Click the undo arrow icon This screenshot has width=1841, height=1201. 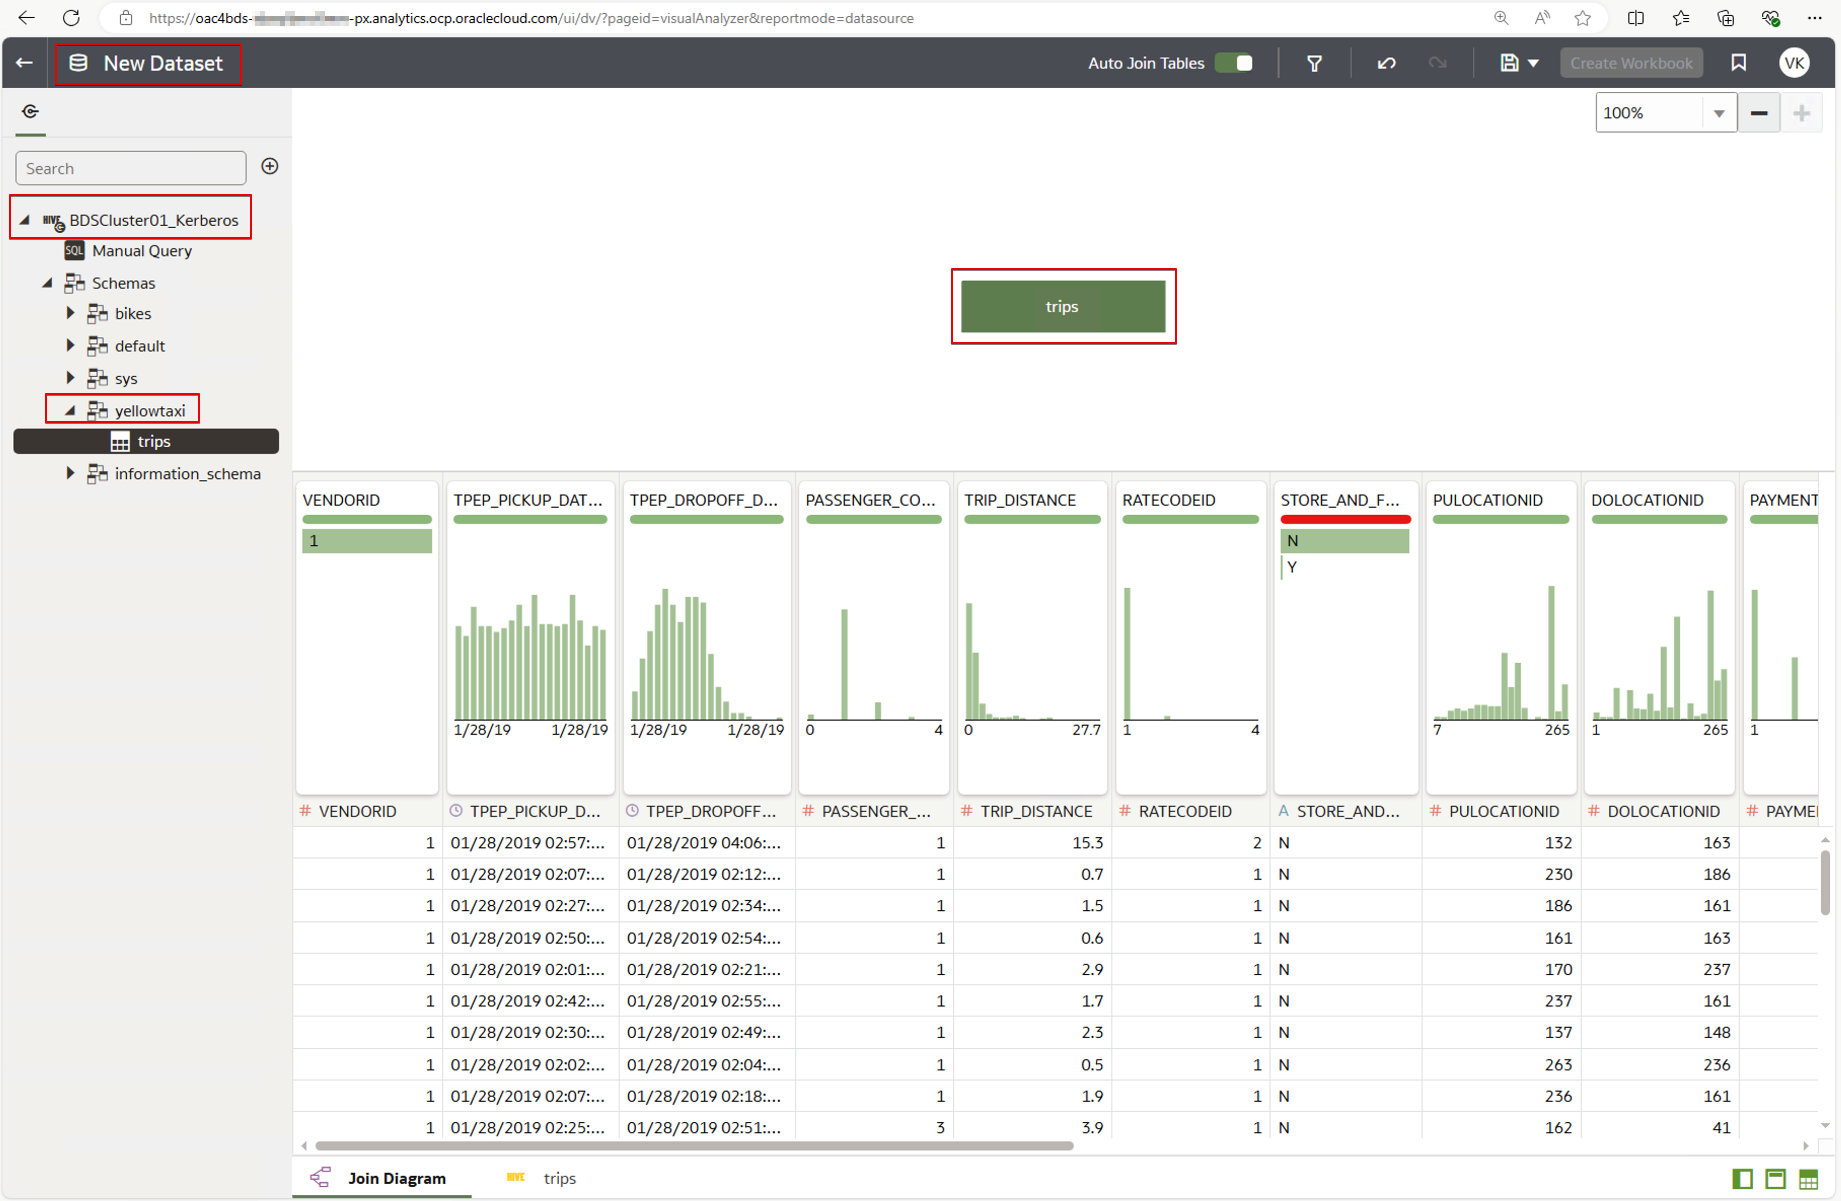coord(1386,63)
